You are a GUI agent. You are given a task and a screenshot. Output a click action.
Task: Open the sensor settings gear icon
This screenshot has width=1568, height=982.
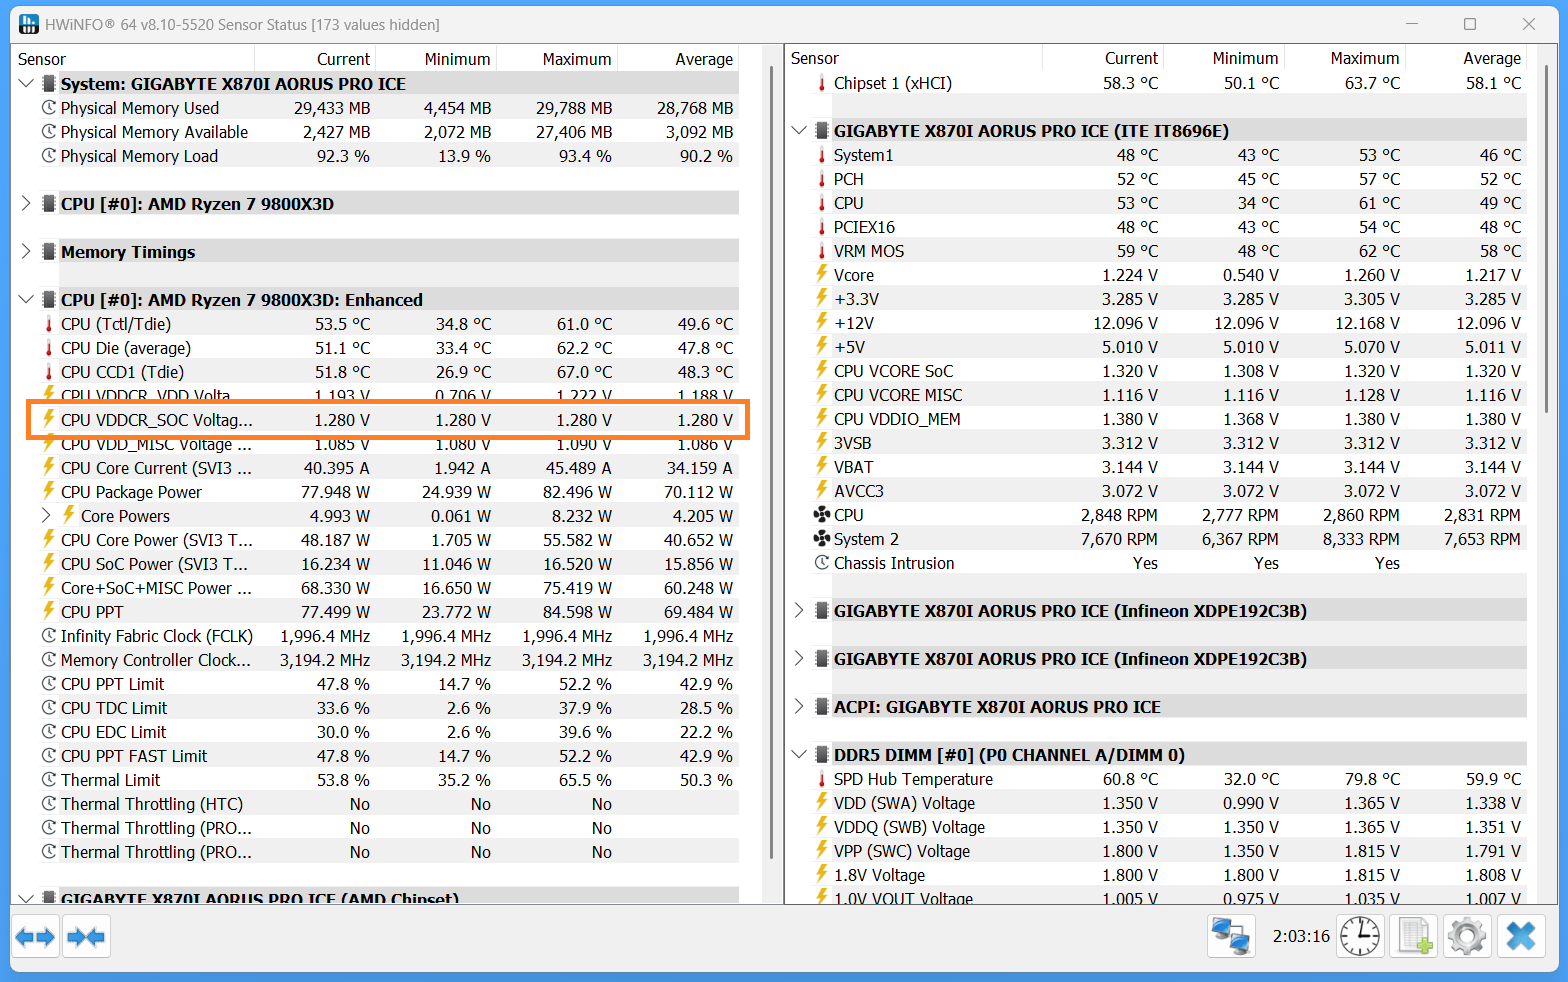coord(1467,937)
